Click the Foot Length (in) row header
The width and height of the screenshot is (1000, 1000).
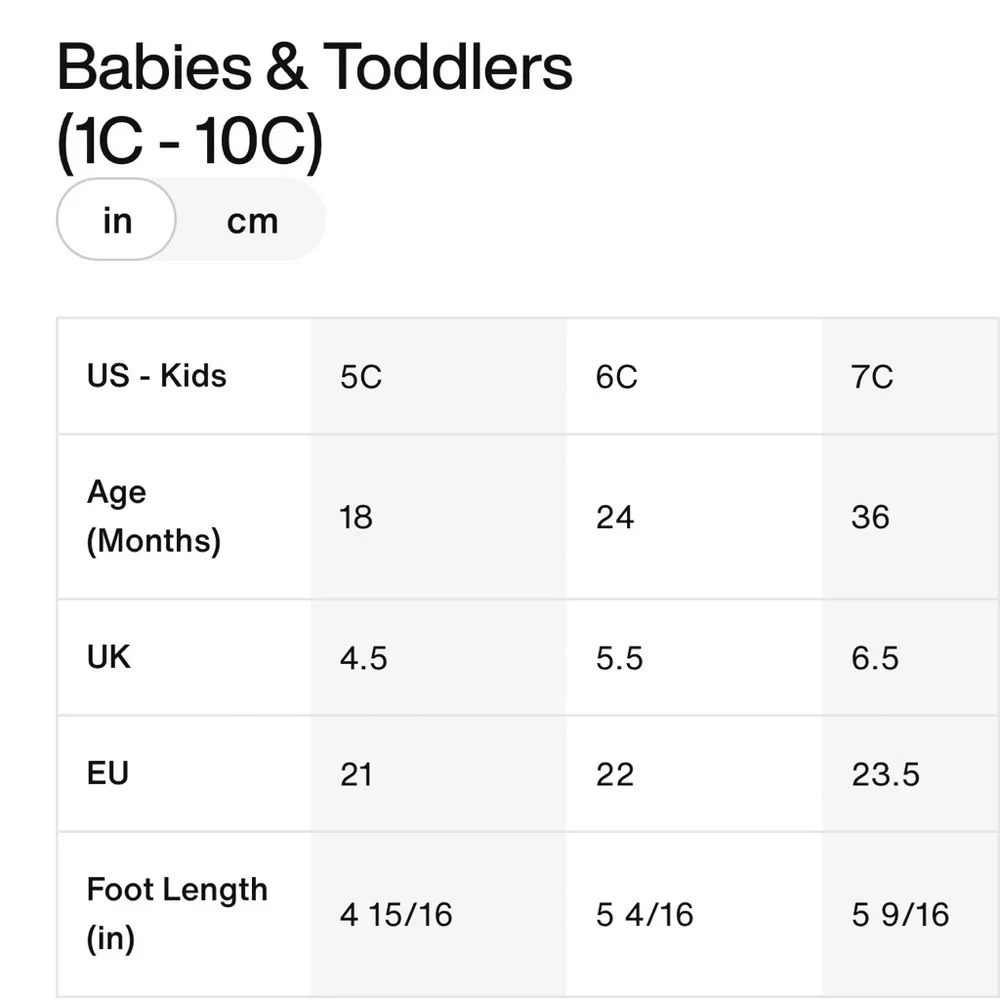coord(184,914)
